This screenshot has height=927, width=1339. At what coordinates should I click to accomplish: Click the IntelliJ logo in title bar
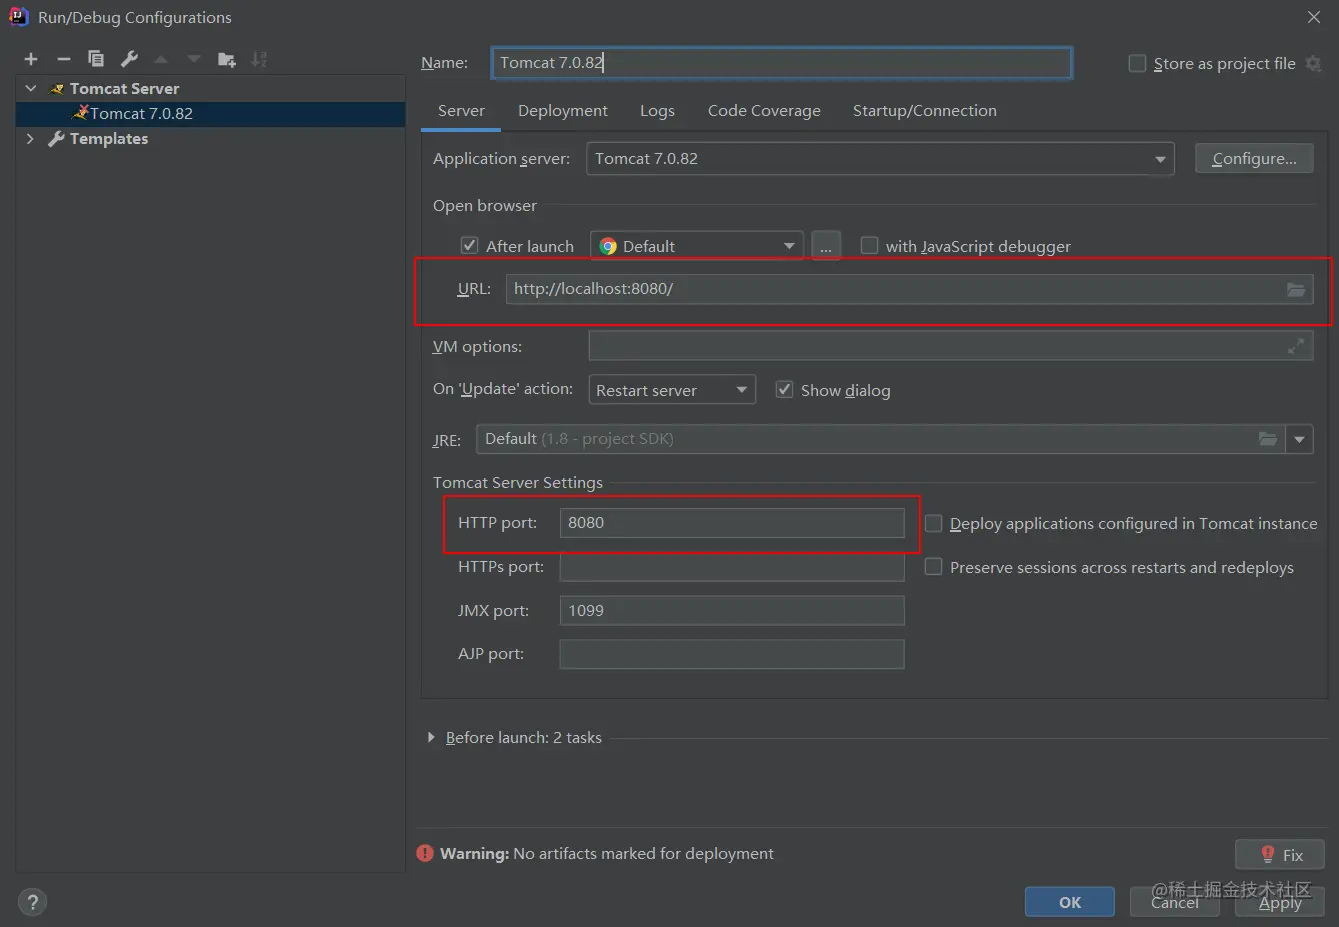click(x=18, y=17)
